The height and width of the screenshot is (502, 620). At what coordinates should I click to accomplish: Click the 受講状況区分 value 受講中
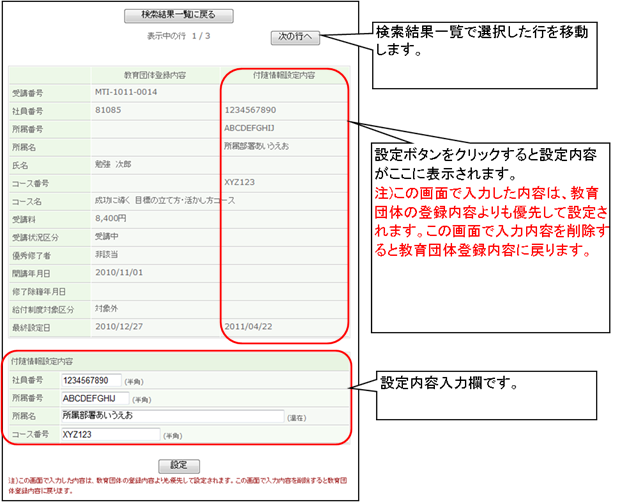109,237
